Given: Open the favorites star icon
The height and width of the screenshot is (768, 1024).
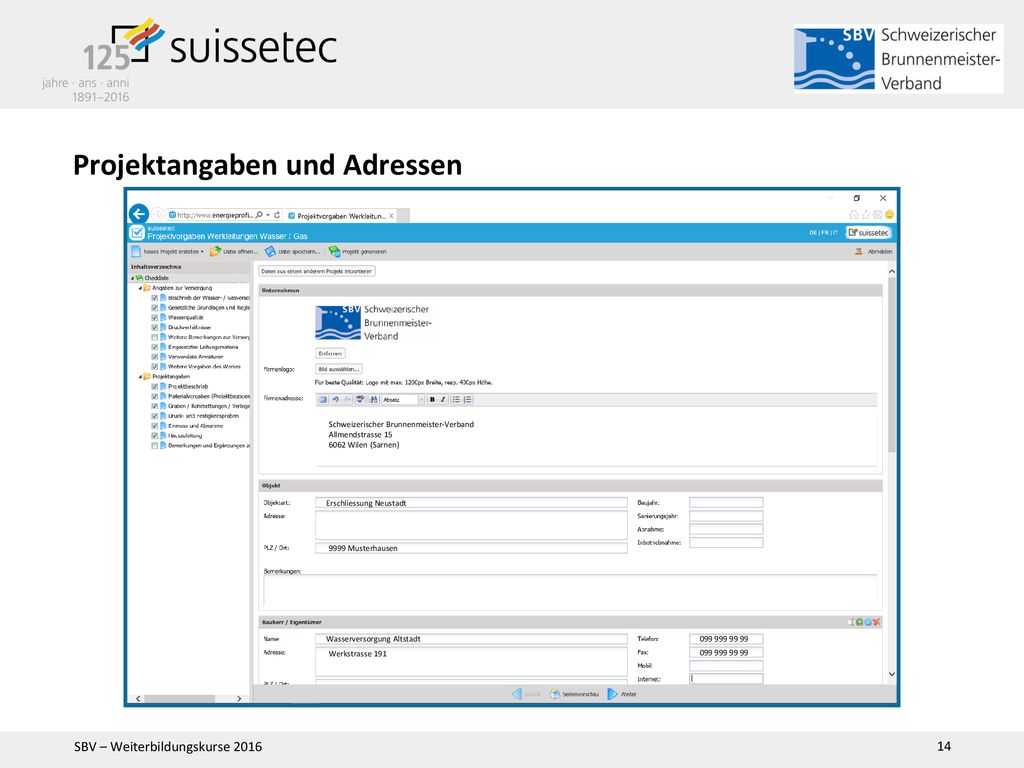Looking at the screenshot, I should (865, 214).
